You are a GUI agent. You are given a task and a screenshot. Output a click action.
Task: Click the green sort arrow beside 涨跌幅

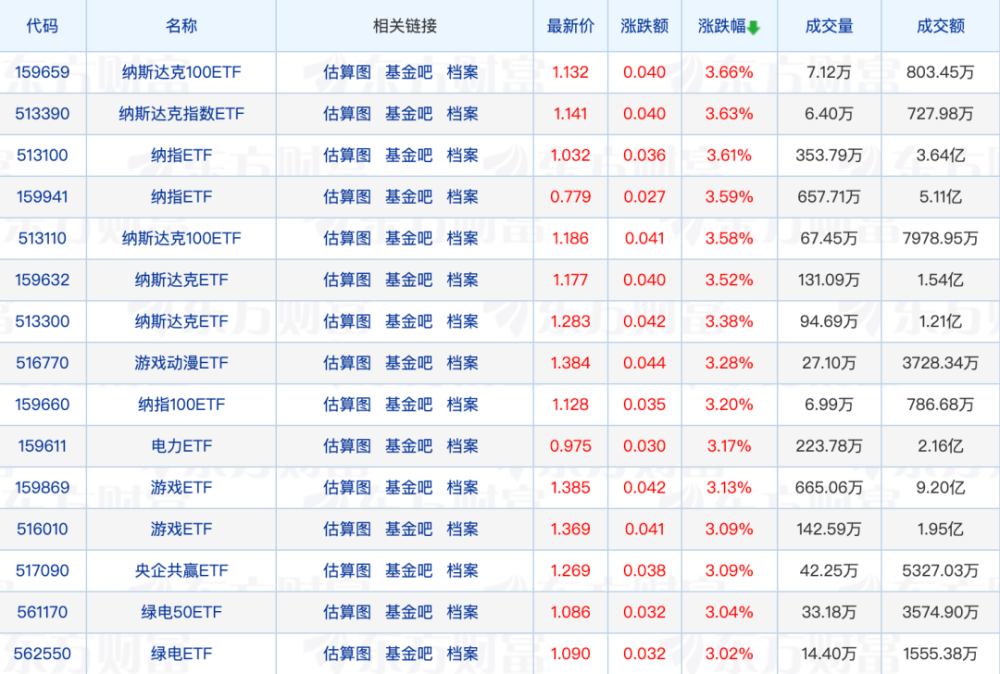753,27
